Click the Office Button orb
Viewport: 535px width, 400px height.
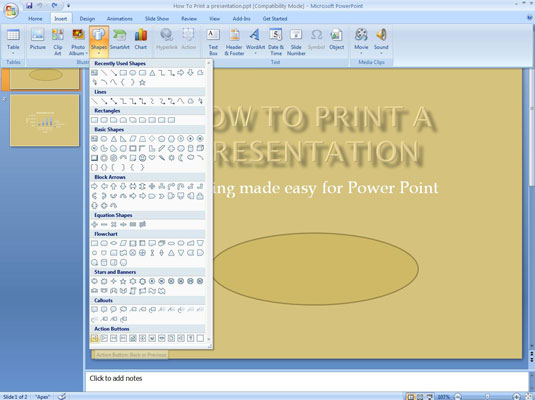[11, 11]
